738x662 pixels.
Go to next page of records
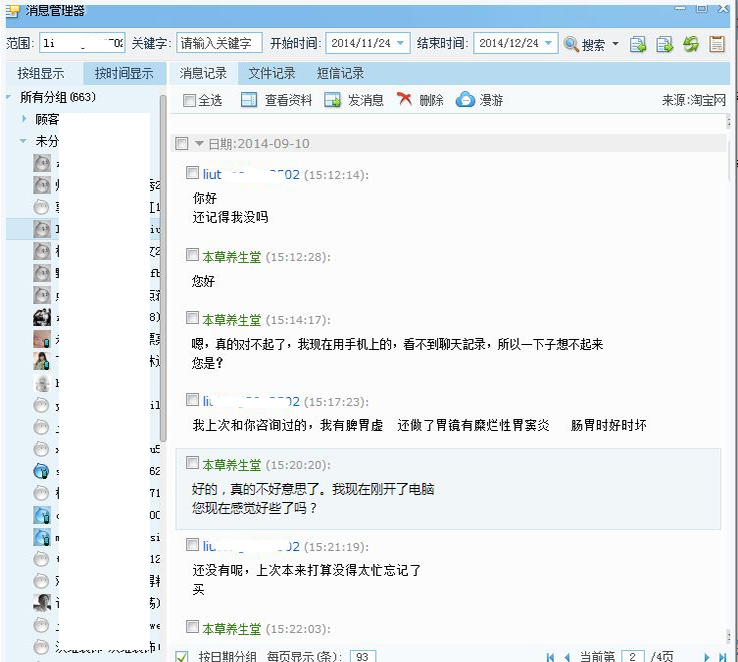coord(706,657)
